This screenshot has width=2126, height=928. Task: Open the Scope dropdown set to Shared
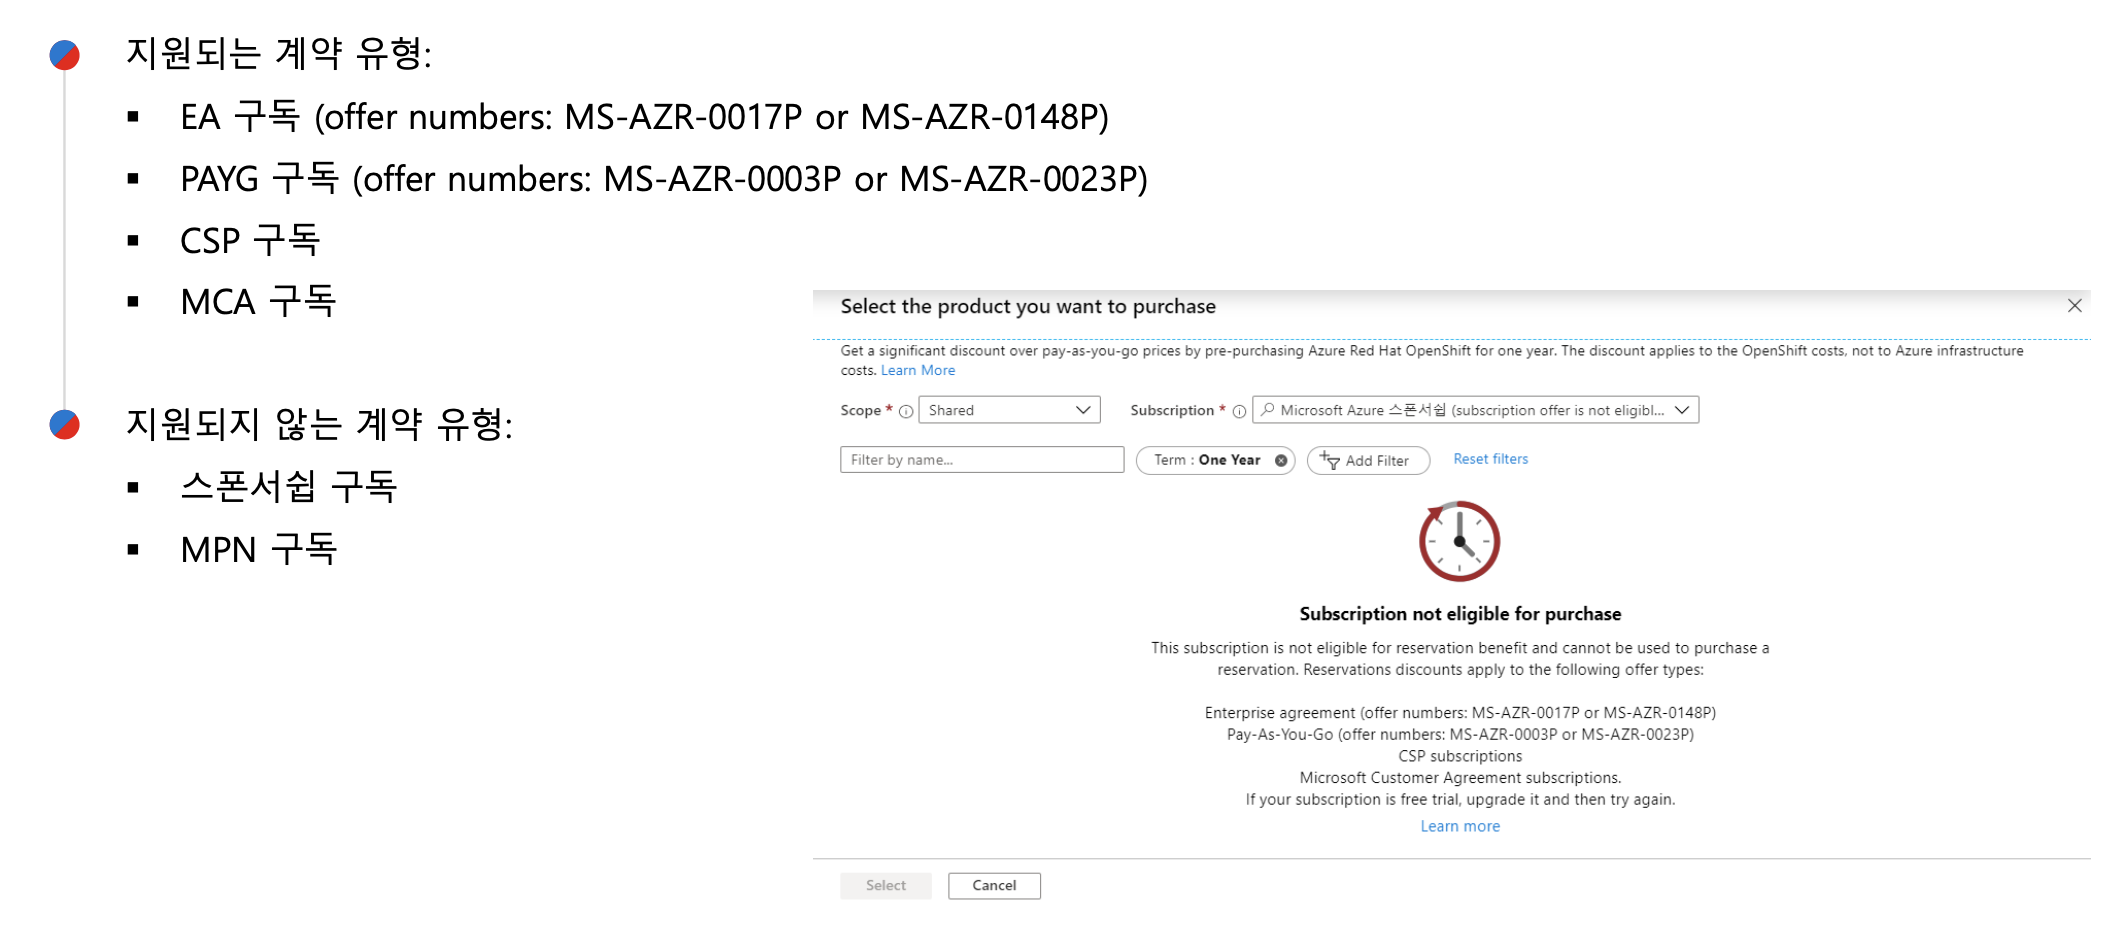pyautogui.click(x=1009, y=410)
